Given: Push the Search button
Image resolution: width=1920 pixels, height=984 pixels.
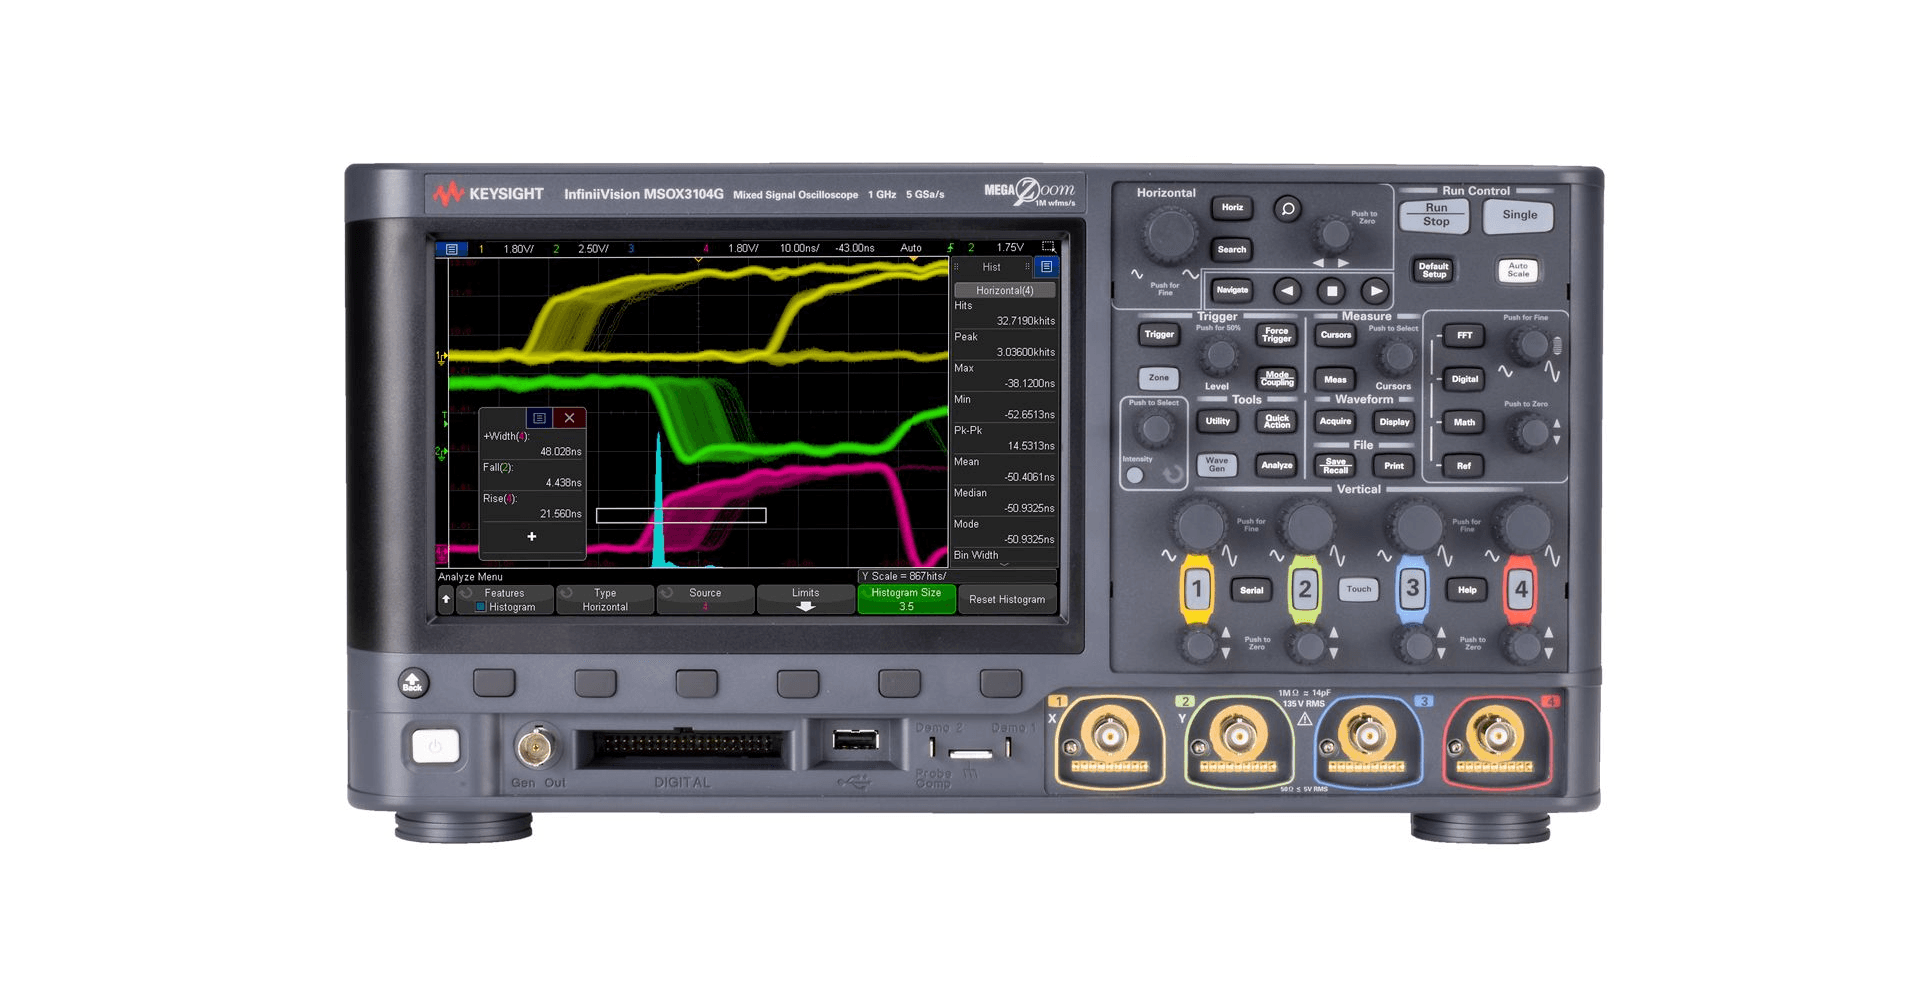Looking at the screenshot, I should point(1232,250).
